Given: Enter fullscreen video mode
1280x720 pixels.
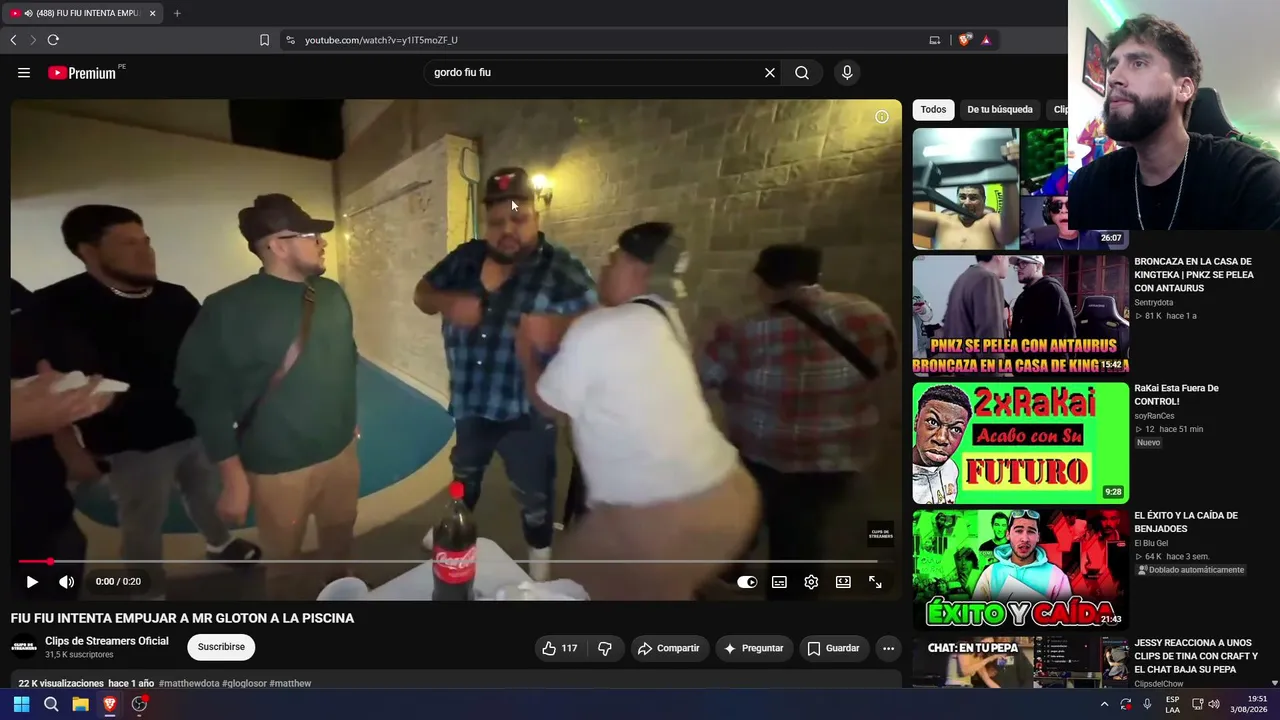Looking at the screenshot, I should [x=875, y=582].
